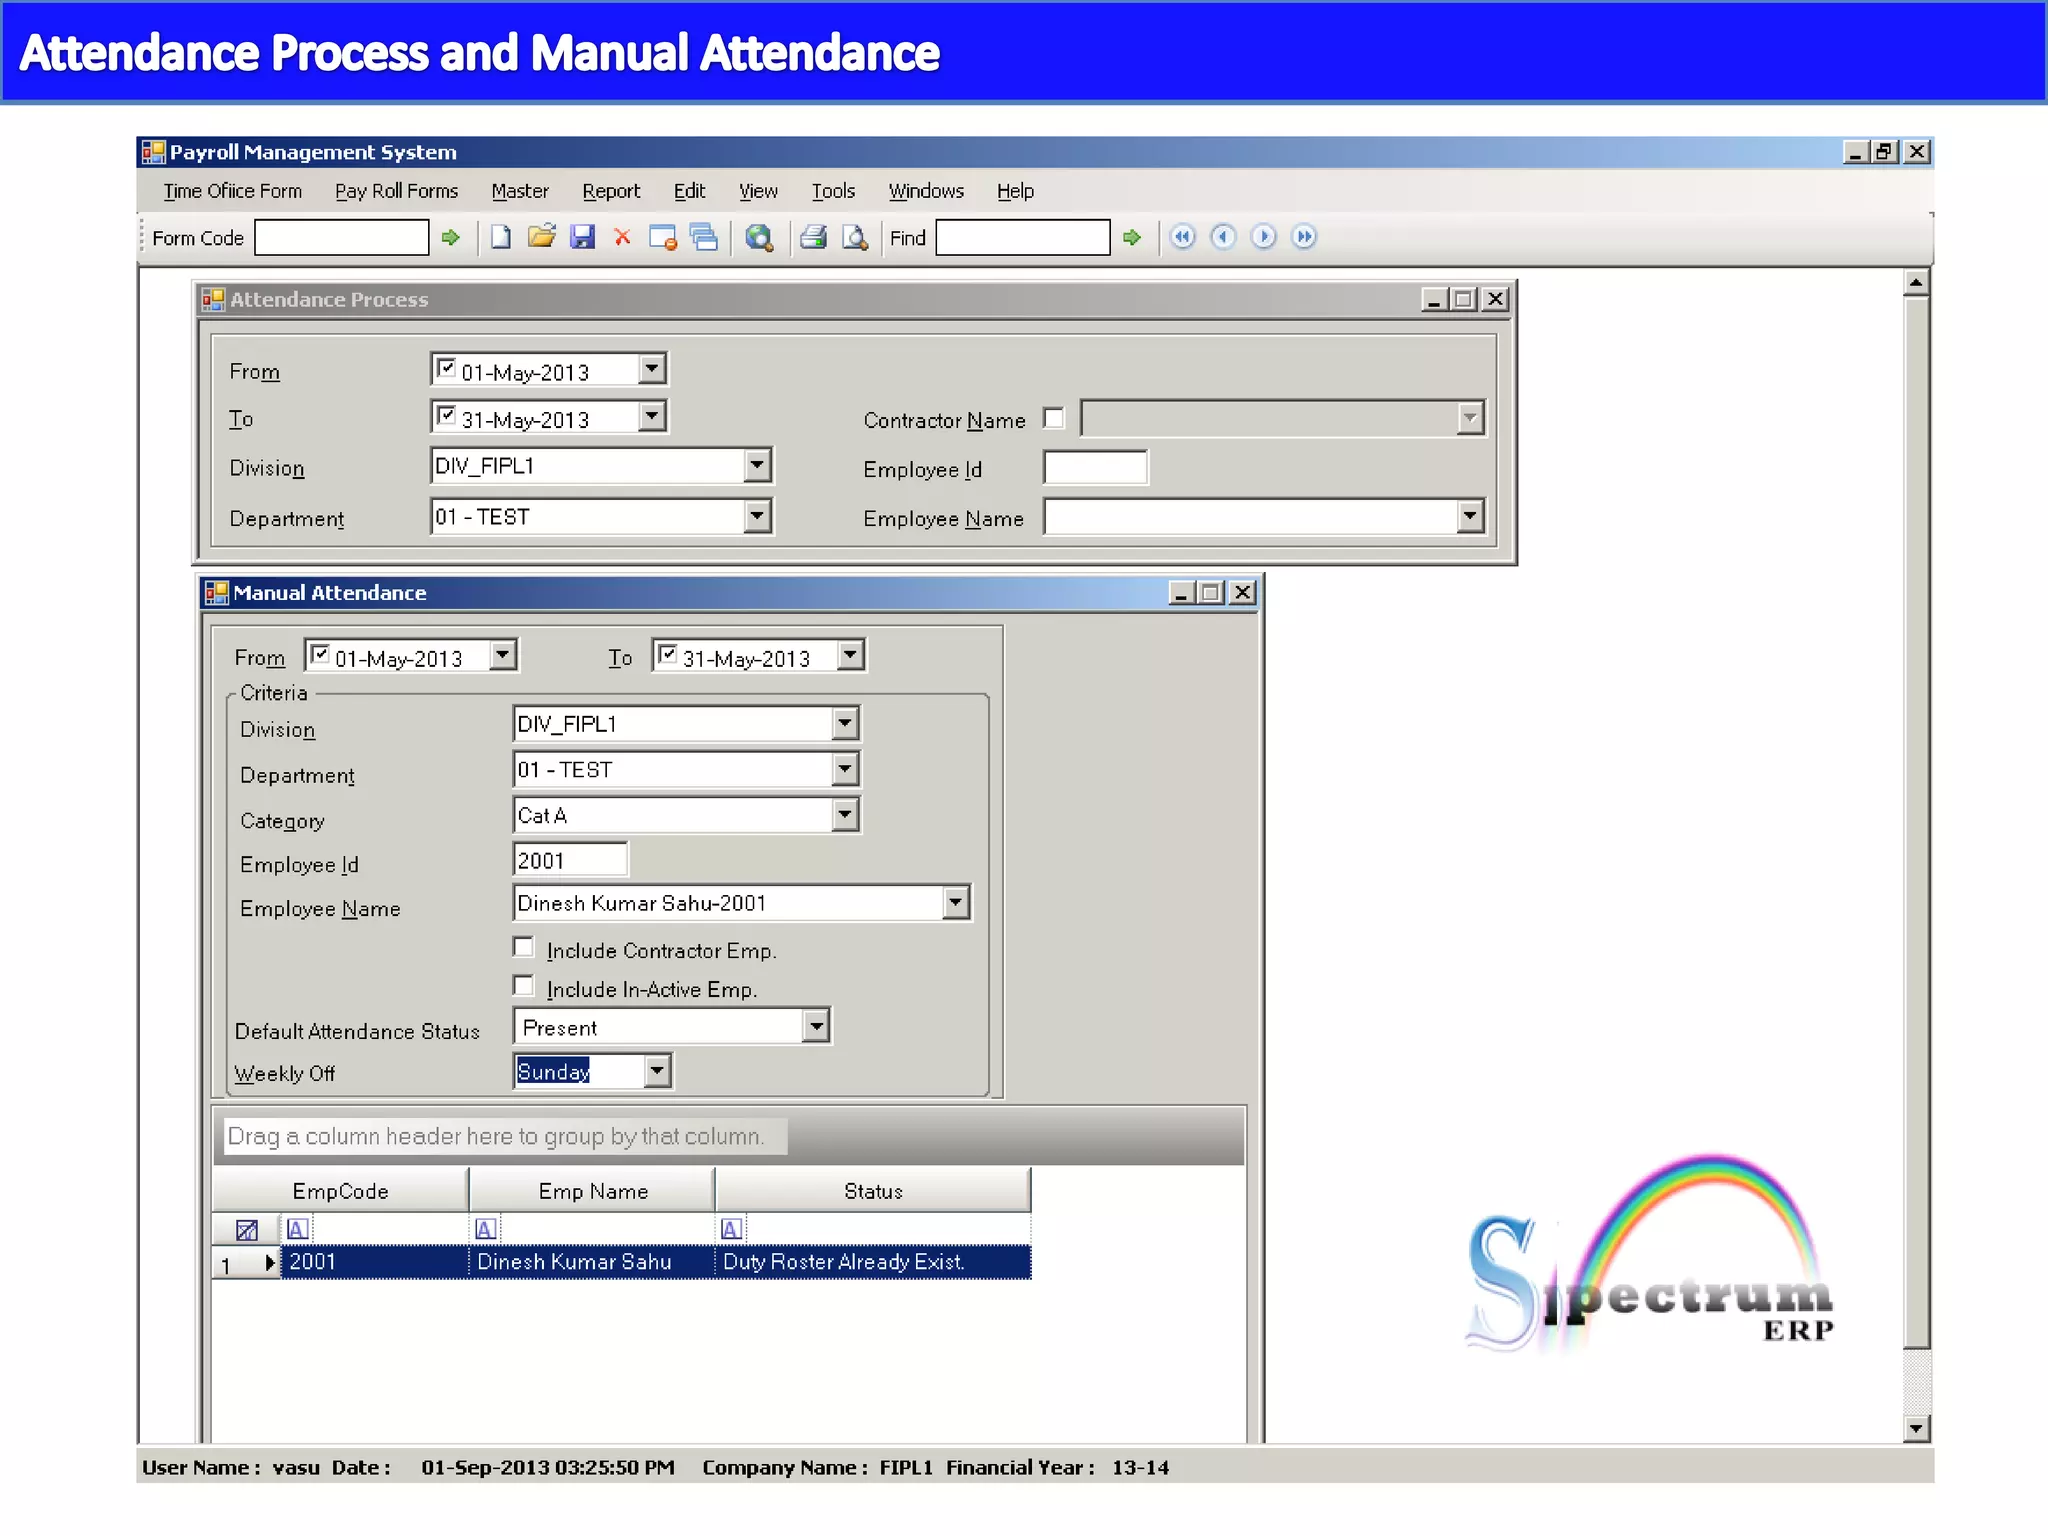Click the Print icon in toolbar
Viewport: 2048px width, 1536px height.
click(813, 237)
